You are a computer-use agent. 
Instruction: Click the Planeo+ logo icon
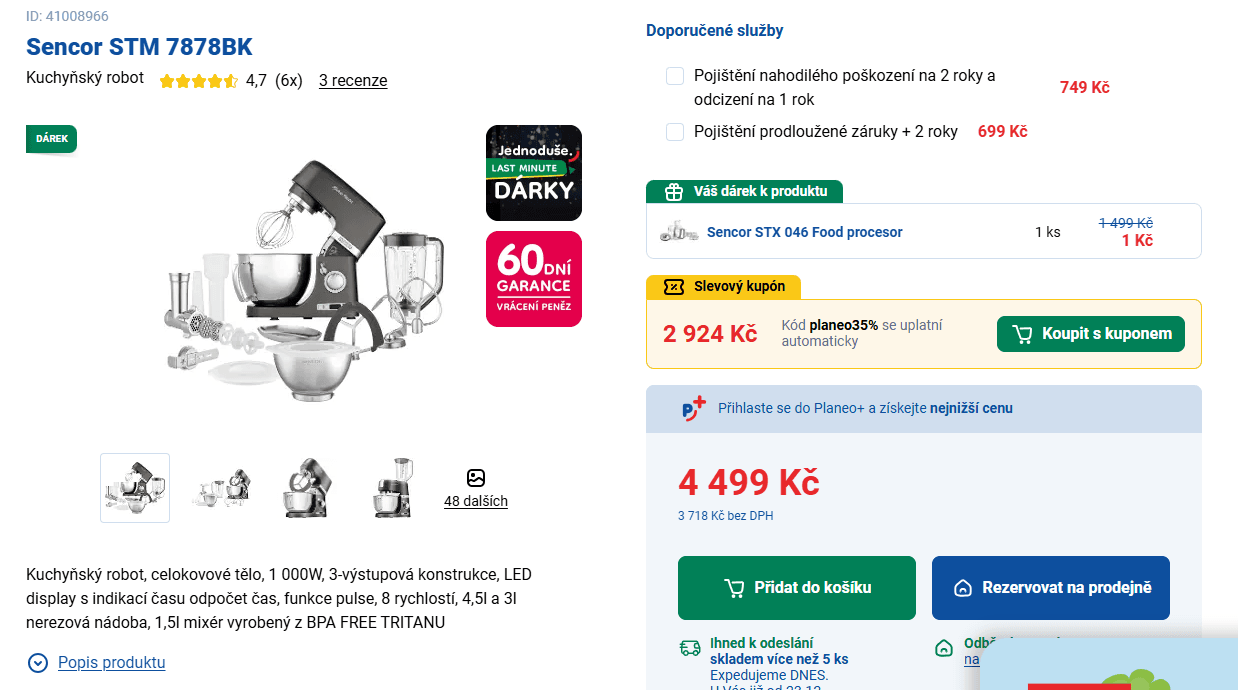click(694, 407)
